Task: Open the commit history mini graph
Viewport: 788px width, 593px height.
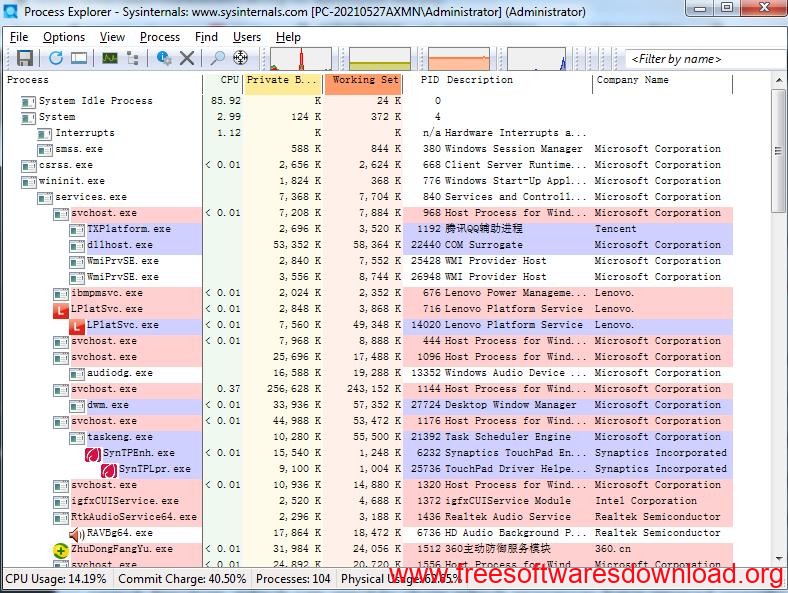Action: (x=380, y=59)
